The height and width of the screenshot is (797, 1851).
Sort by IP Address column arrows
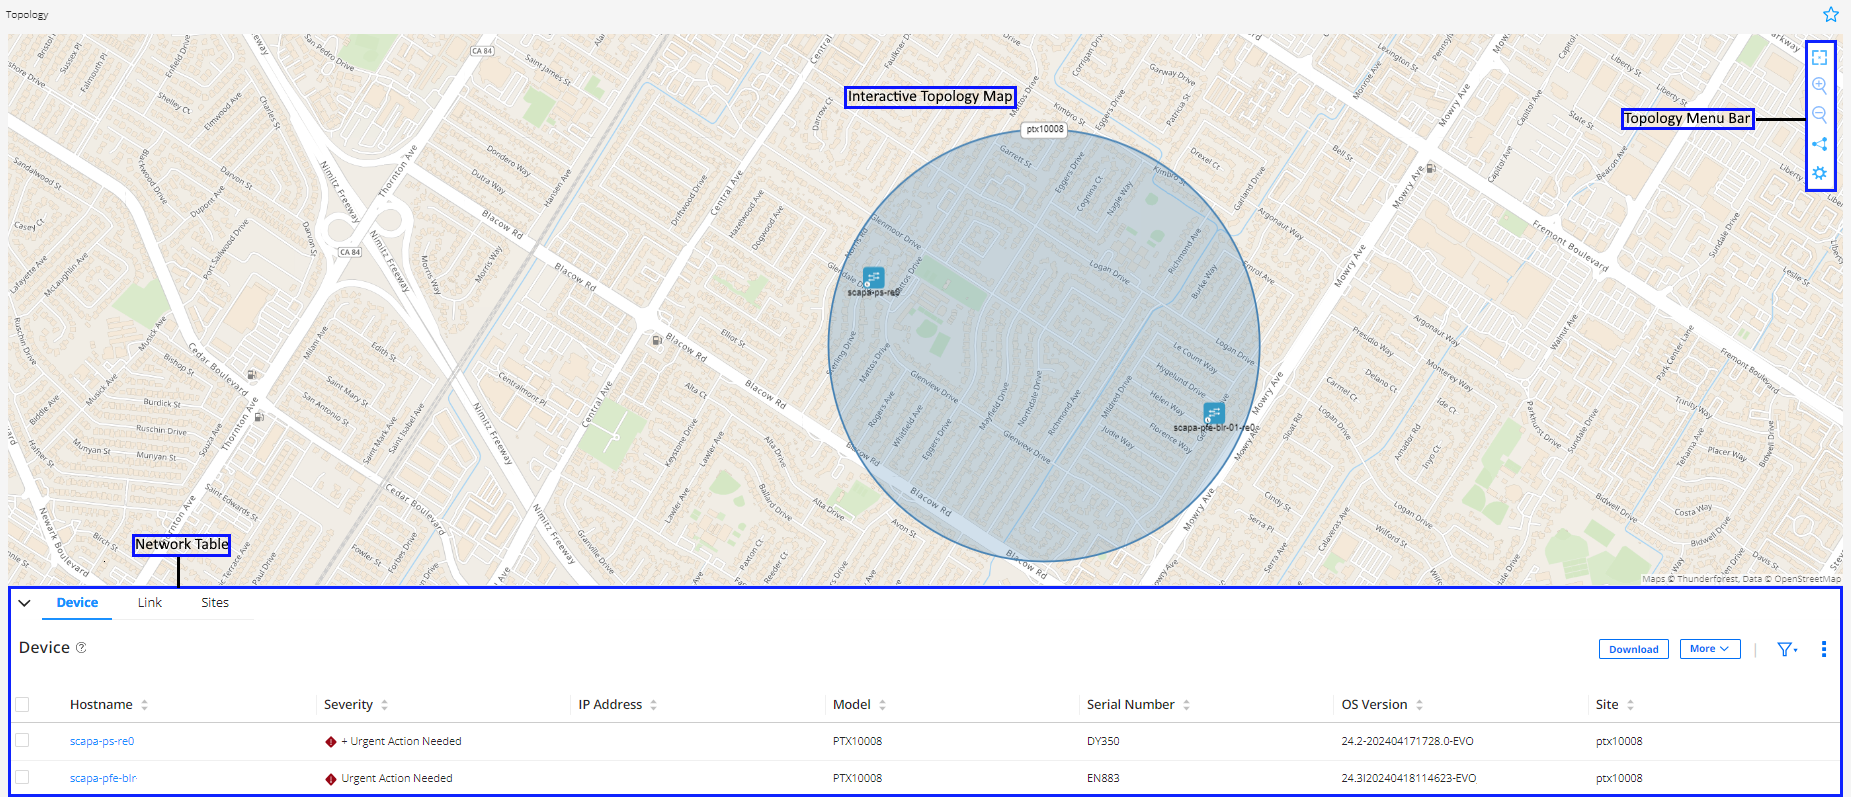[653, 705]
